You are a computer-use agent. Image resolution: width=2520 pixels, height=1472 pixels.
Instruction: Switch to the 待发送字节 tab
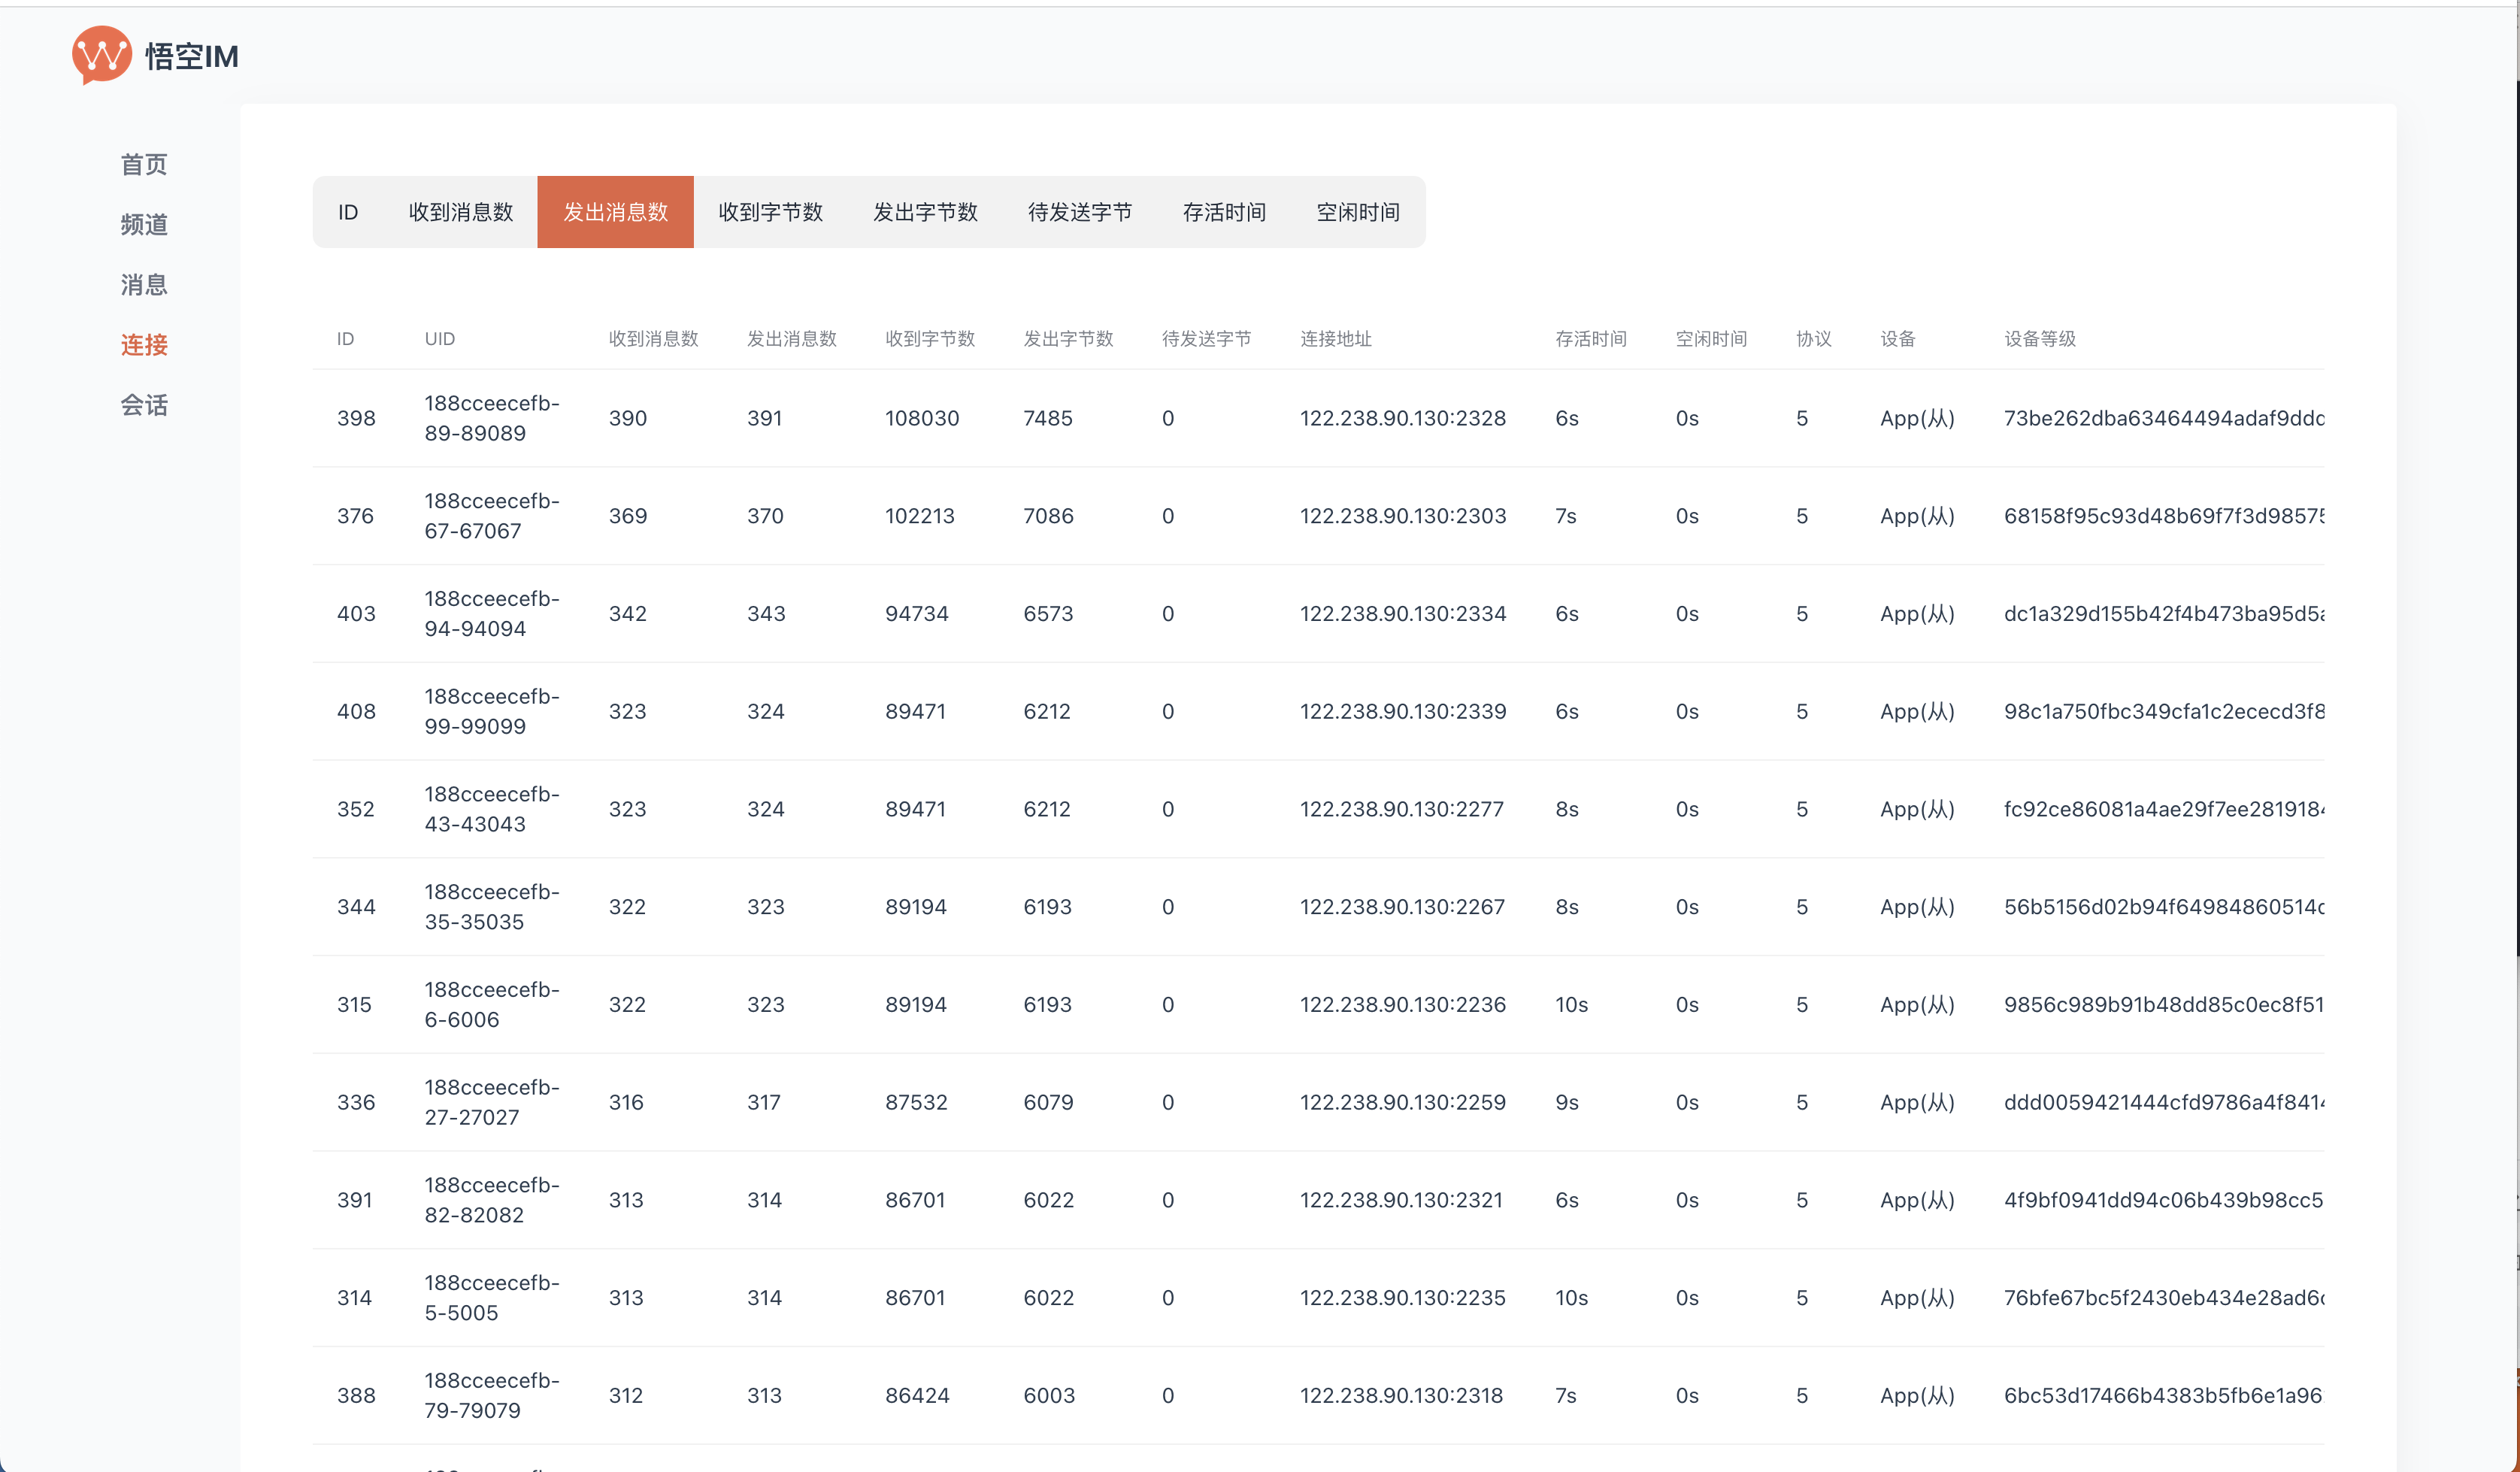1080,212
